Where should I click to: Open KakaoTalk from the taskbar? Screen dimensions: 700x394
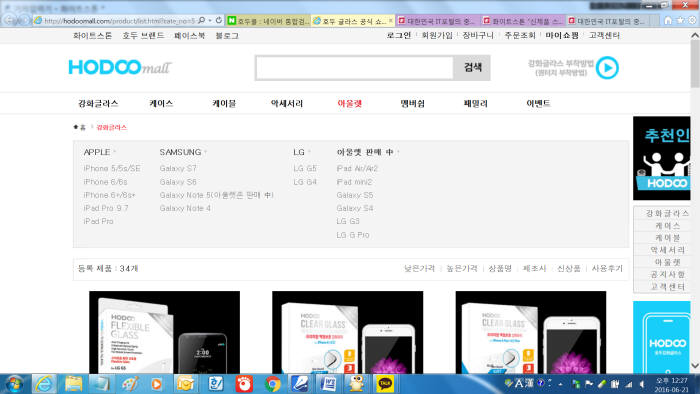[385, 384]
